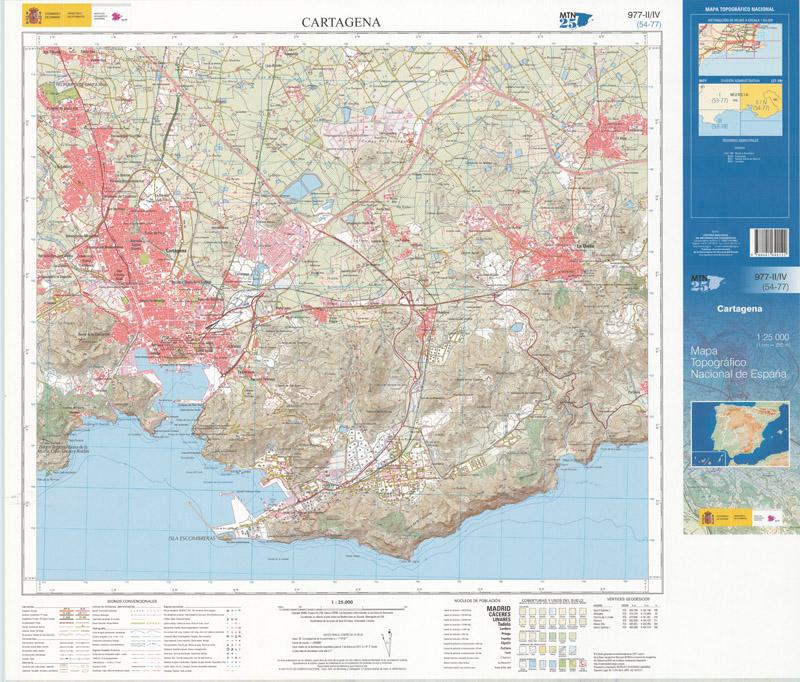This screenshot has height=682, width=800.
Task: Click the barcode on the blue cover panel
Action: click(x=768, y=240)
